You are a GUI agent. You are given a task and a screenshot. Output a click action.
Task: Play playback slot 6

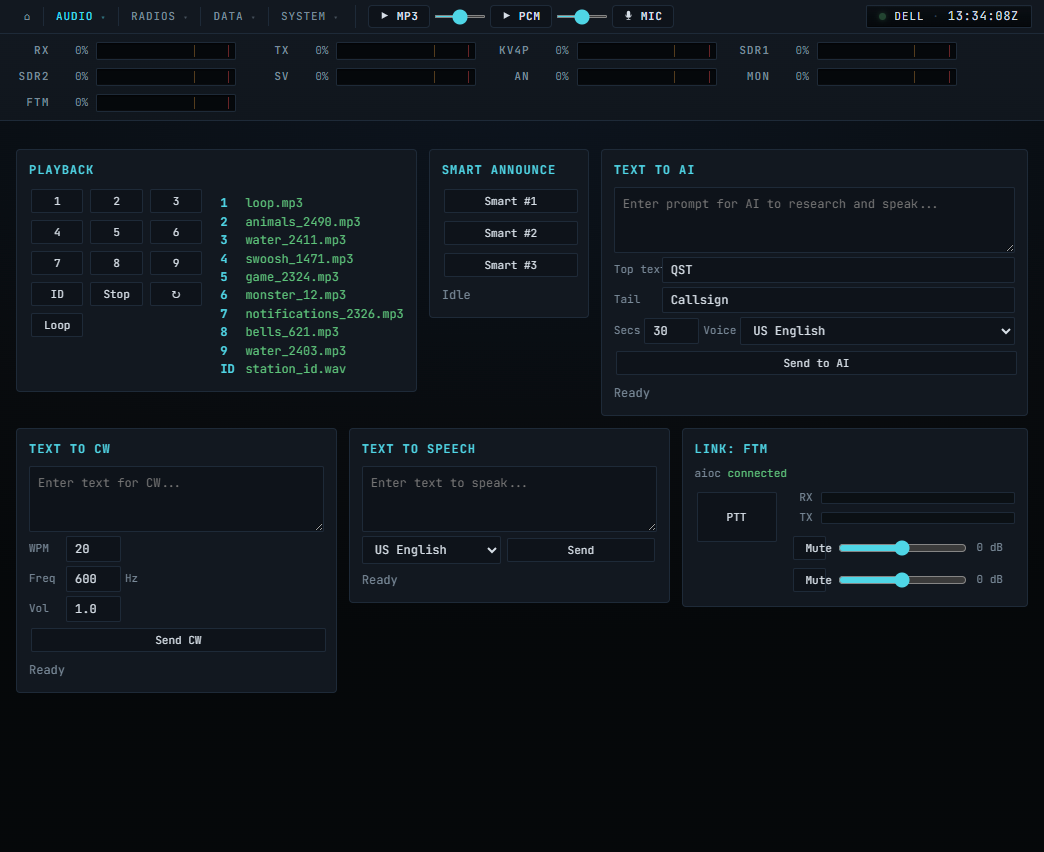(176, 232)
